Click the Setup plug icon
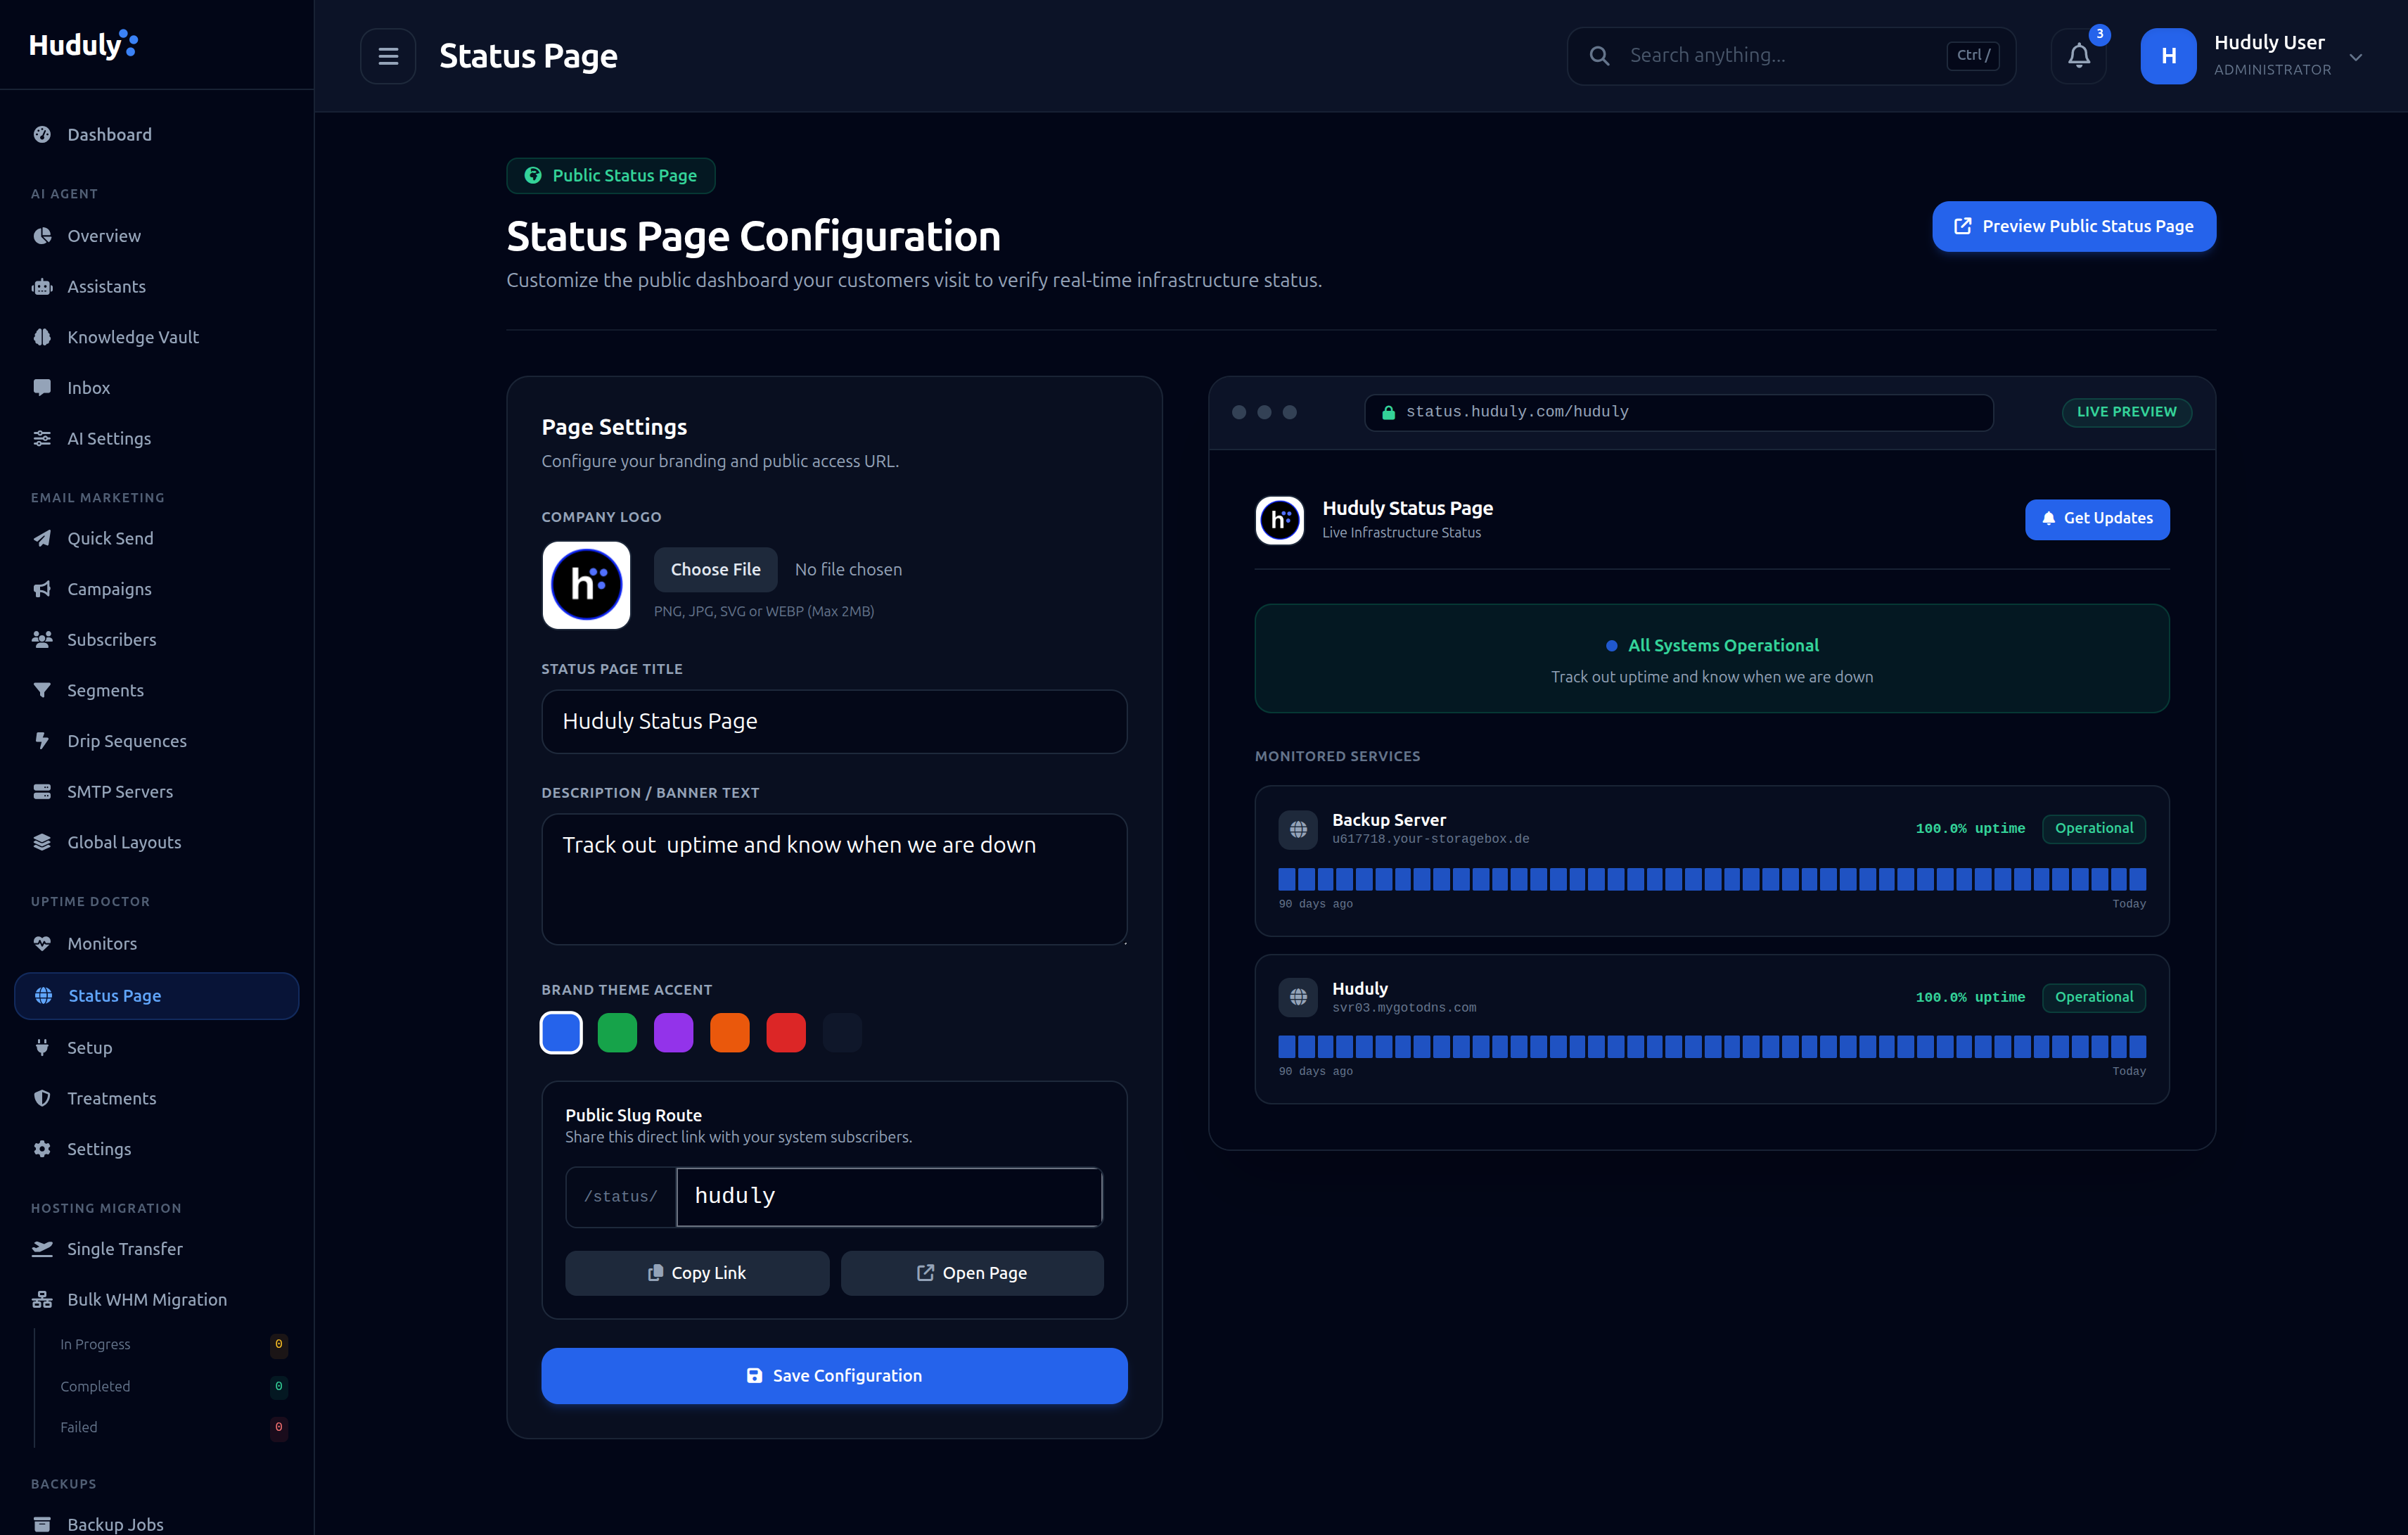This screenshot has width=2408, height=1535. 42,1047
